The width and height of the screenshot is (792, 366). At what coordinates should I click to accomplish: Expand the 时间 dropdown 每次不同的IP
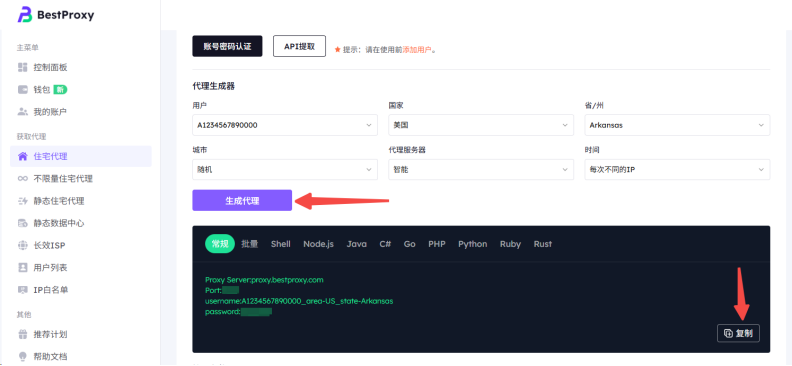point(677,170)
